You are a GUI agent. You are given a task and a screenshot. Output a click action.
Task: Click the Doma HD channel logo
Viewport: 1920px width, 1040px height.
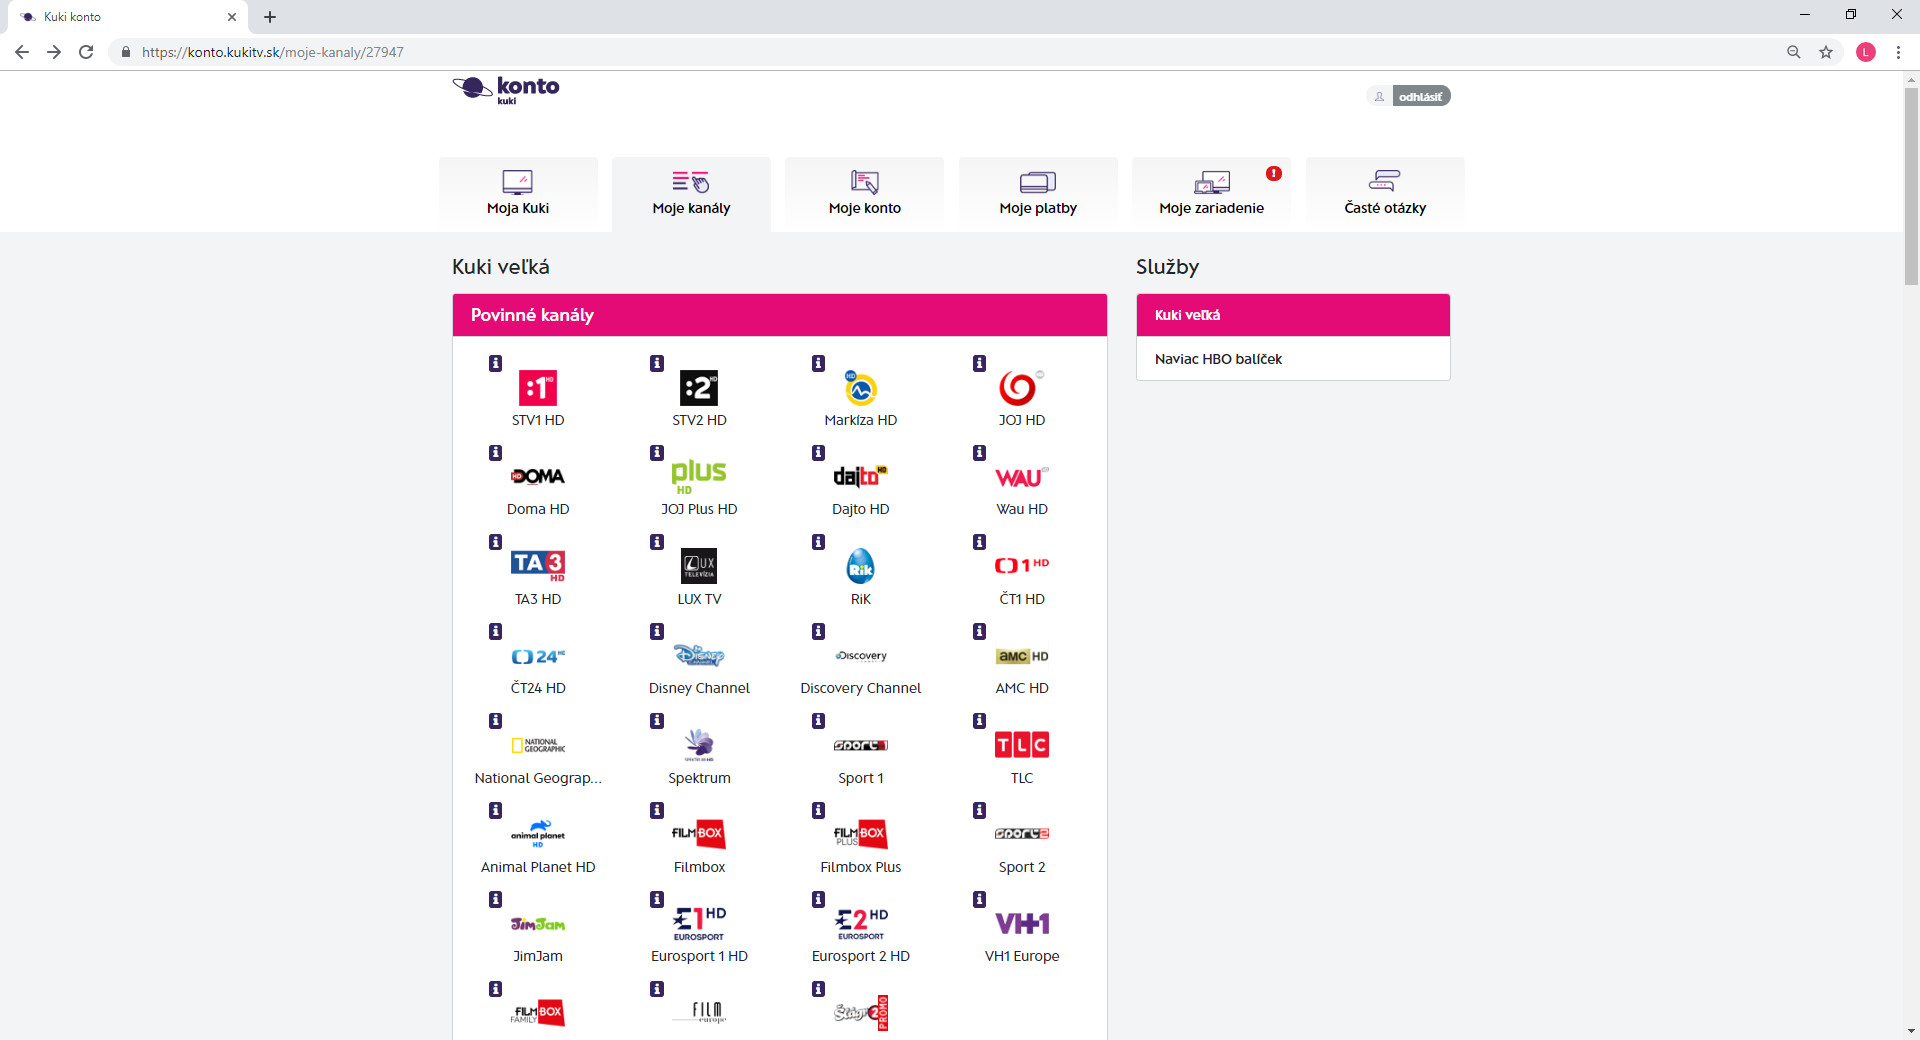coord(538,477)
